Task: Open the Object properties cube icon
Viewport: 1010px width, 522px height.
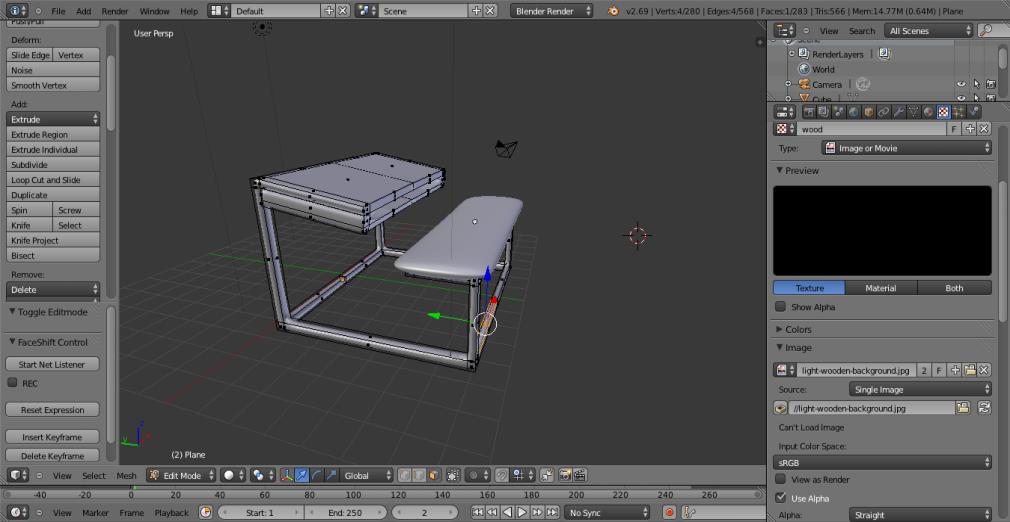Action: pos(869,112)
